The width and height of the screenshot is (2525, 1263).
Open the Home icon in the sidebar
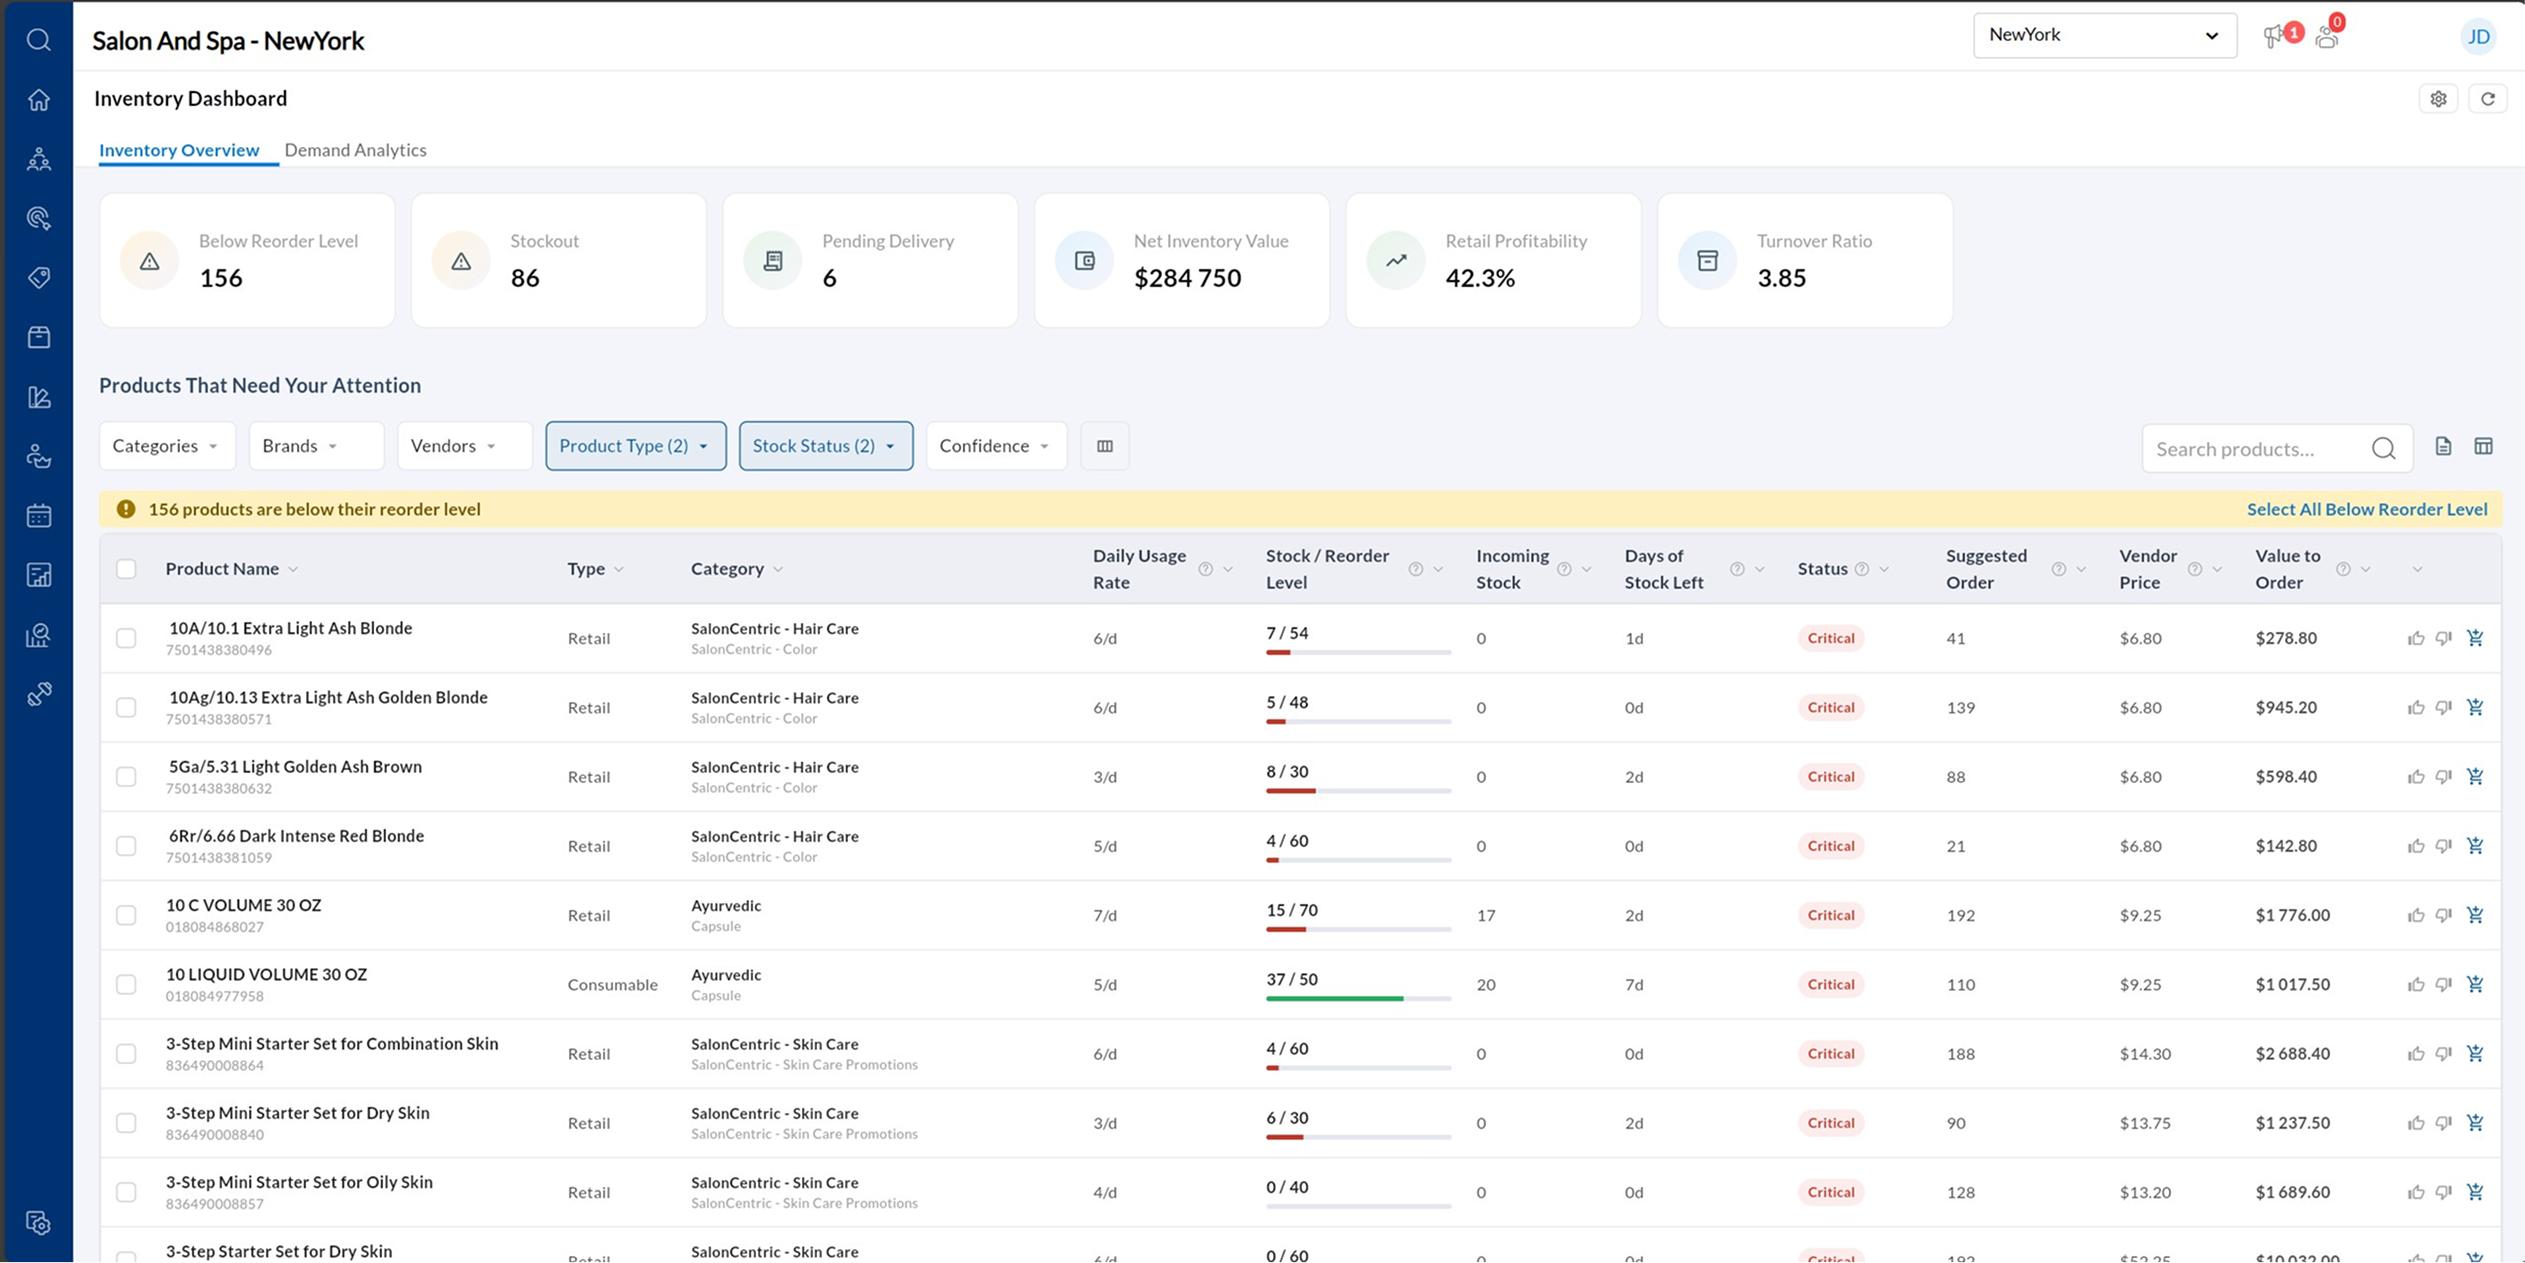38,100
